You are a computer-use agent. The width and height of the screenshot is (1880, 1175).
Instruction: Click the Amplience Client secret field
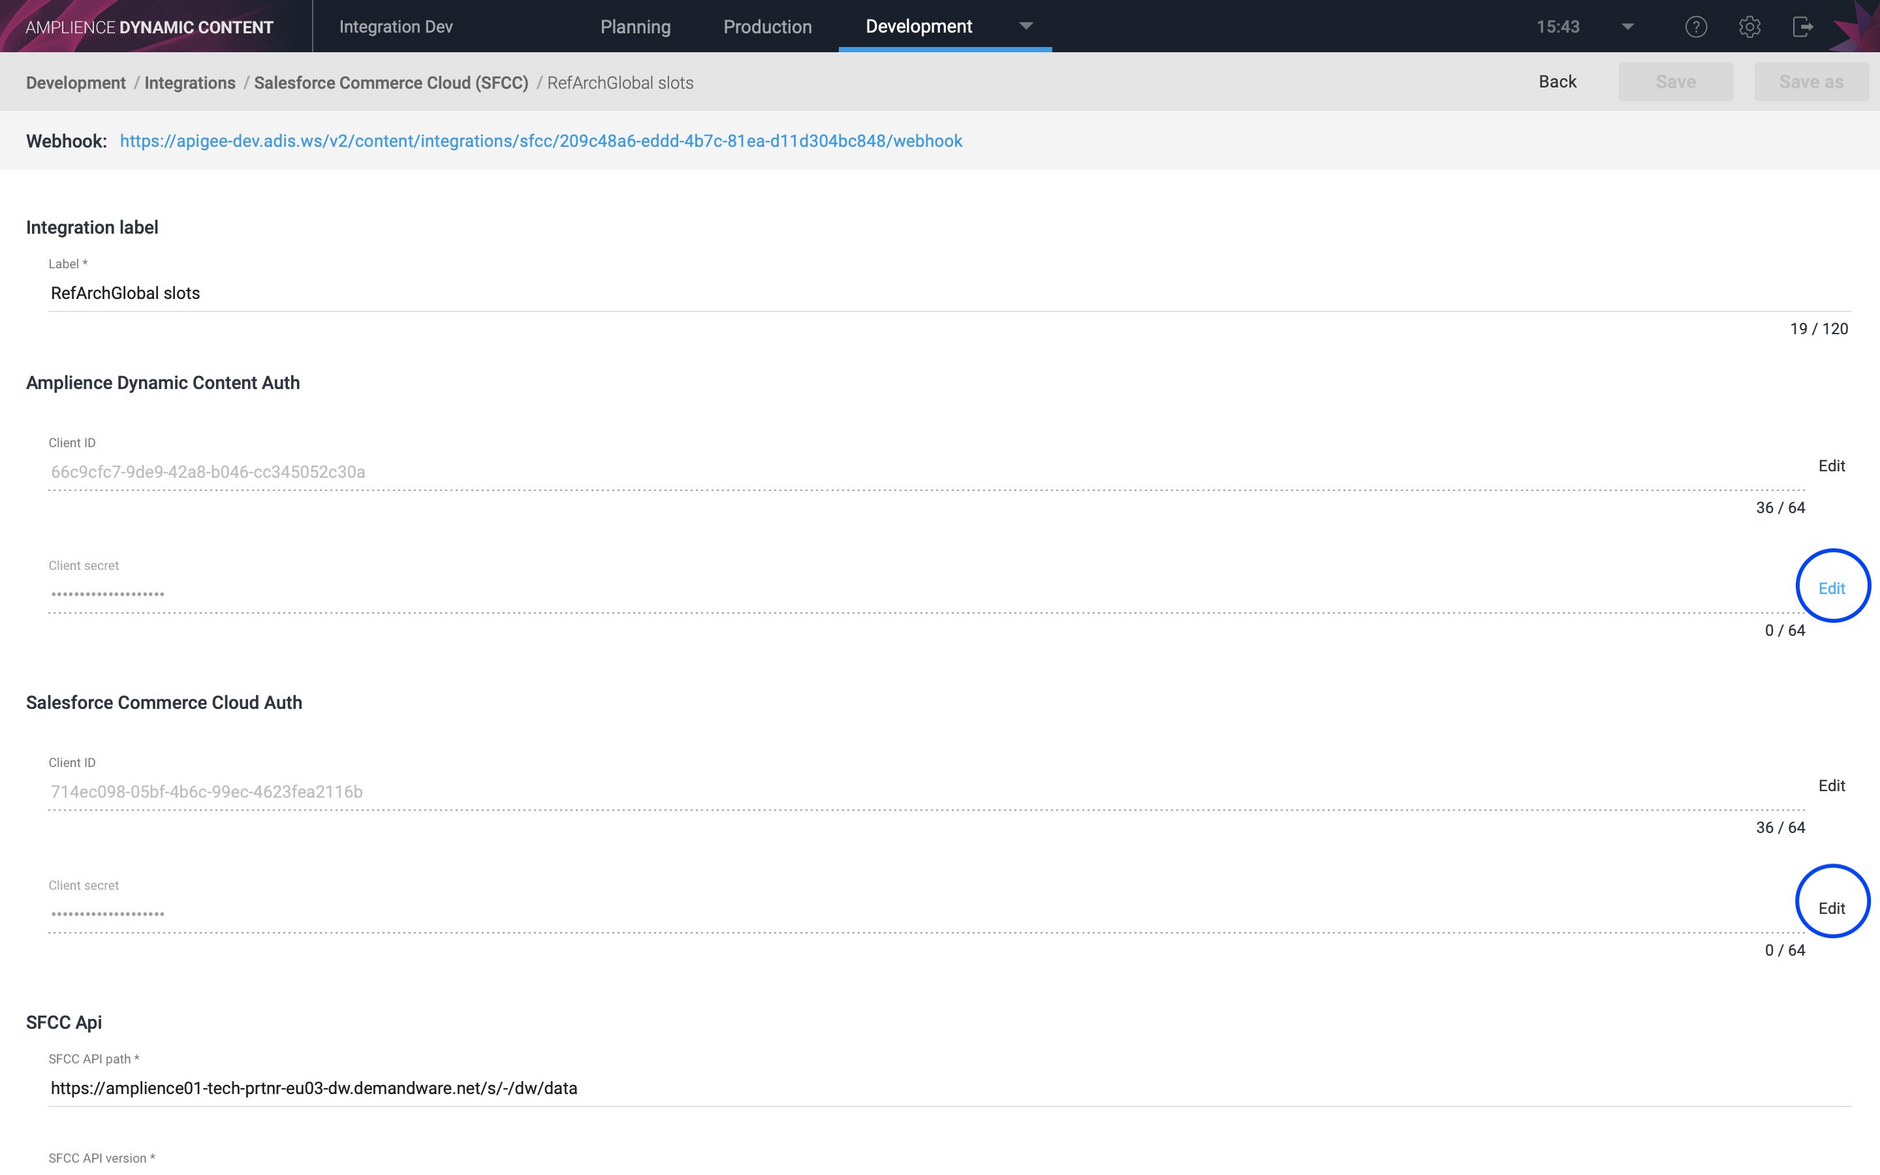(926, 594)
